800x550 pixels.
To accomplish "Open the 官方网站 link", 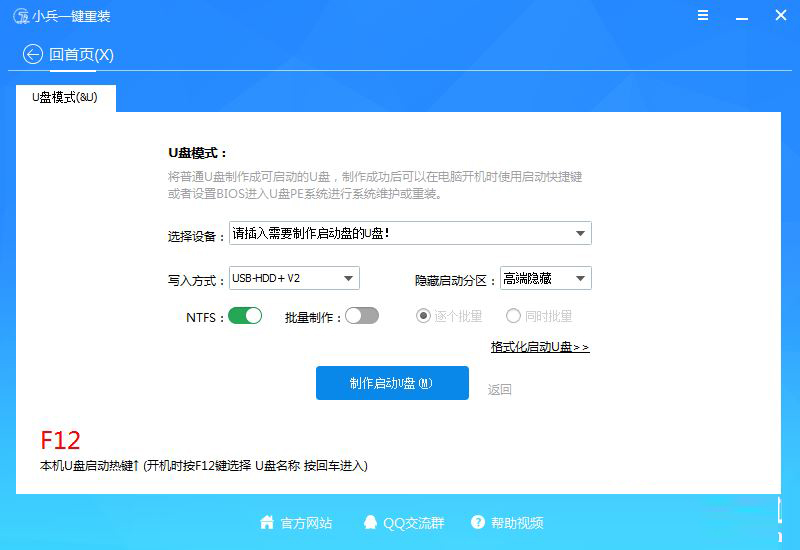I will coord(306,523).
